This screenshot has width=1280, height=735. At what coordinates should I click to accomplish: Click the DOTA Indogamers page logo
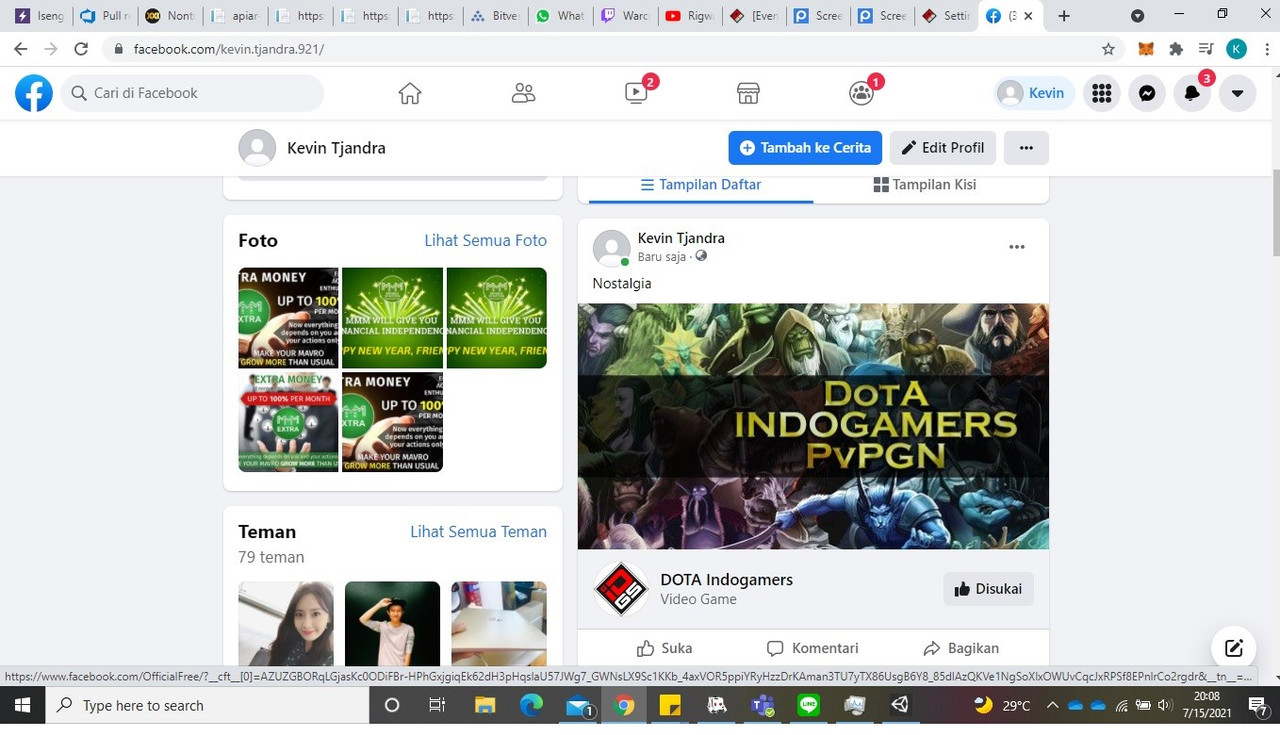[621, 589]
